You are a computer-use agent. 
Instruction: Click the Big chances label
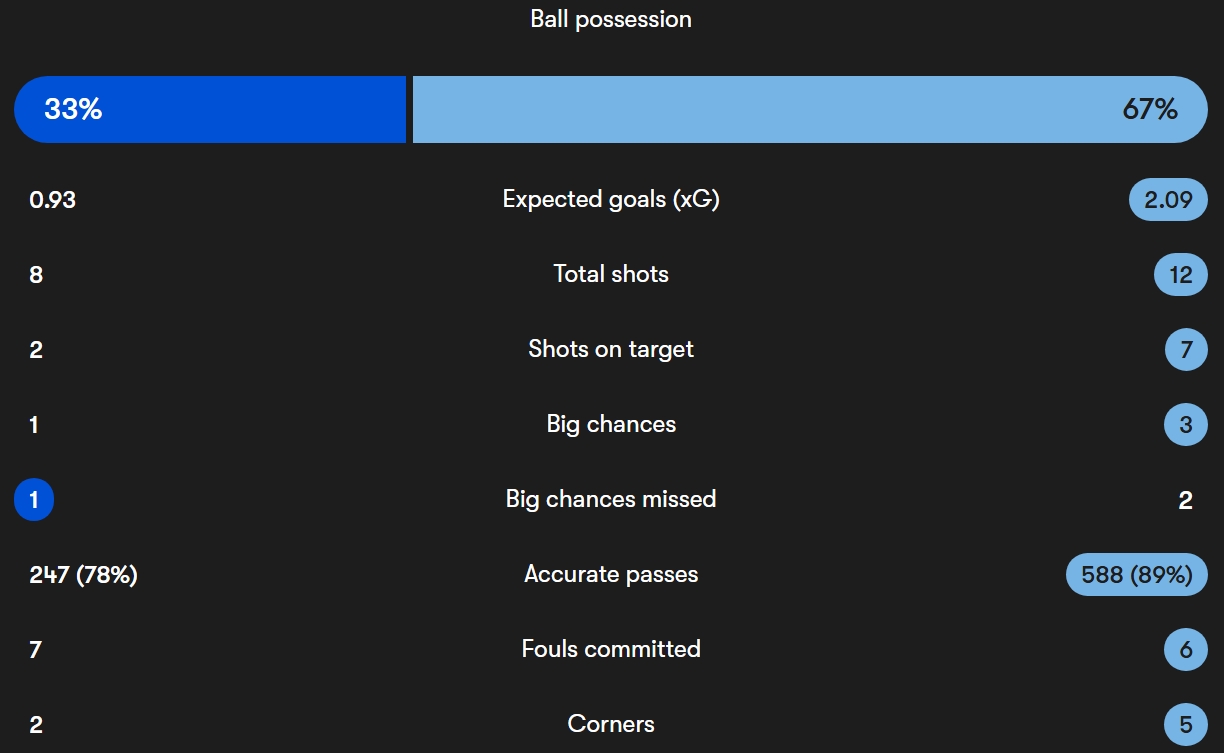tap(611, 424)
